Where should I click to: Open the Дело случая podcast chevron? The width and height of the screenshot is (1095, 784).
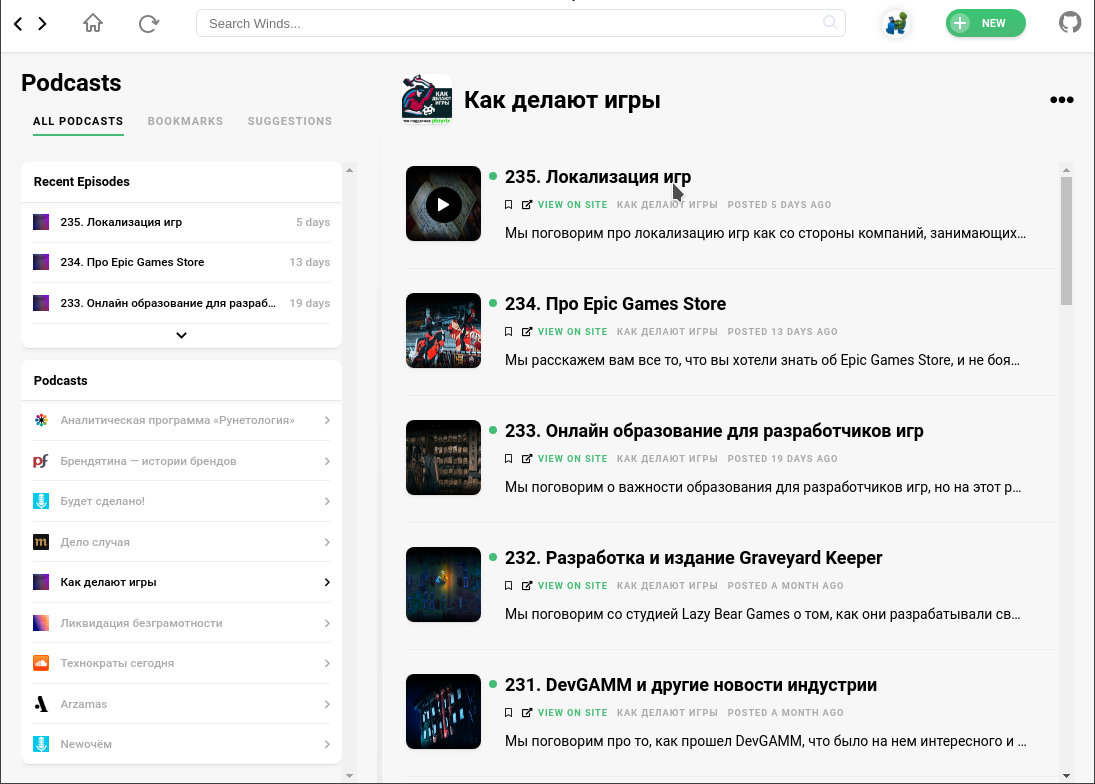pos(327,542)
